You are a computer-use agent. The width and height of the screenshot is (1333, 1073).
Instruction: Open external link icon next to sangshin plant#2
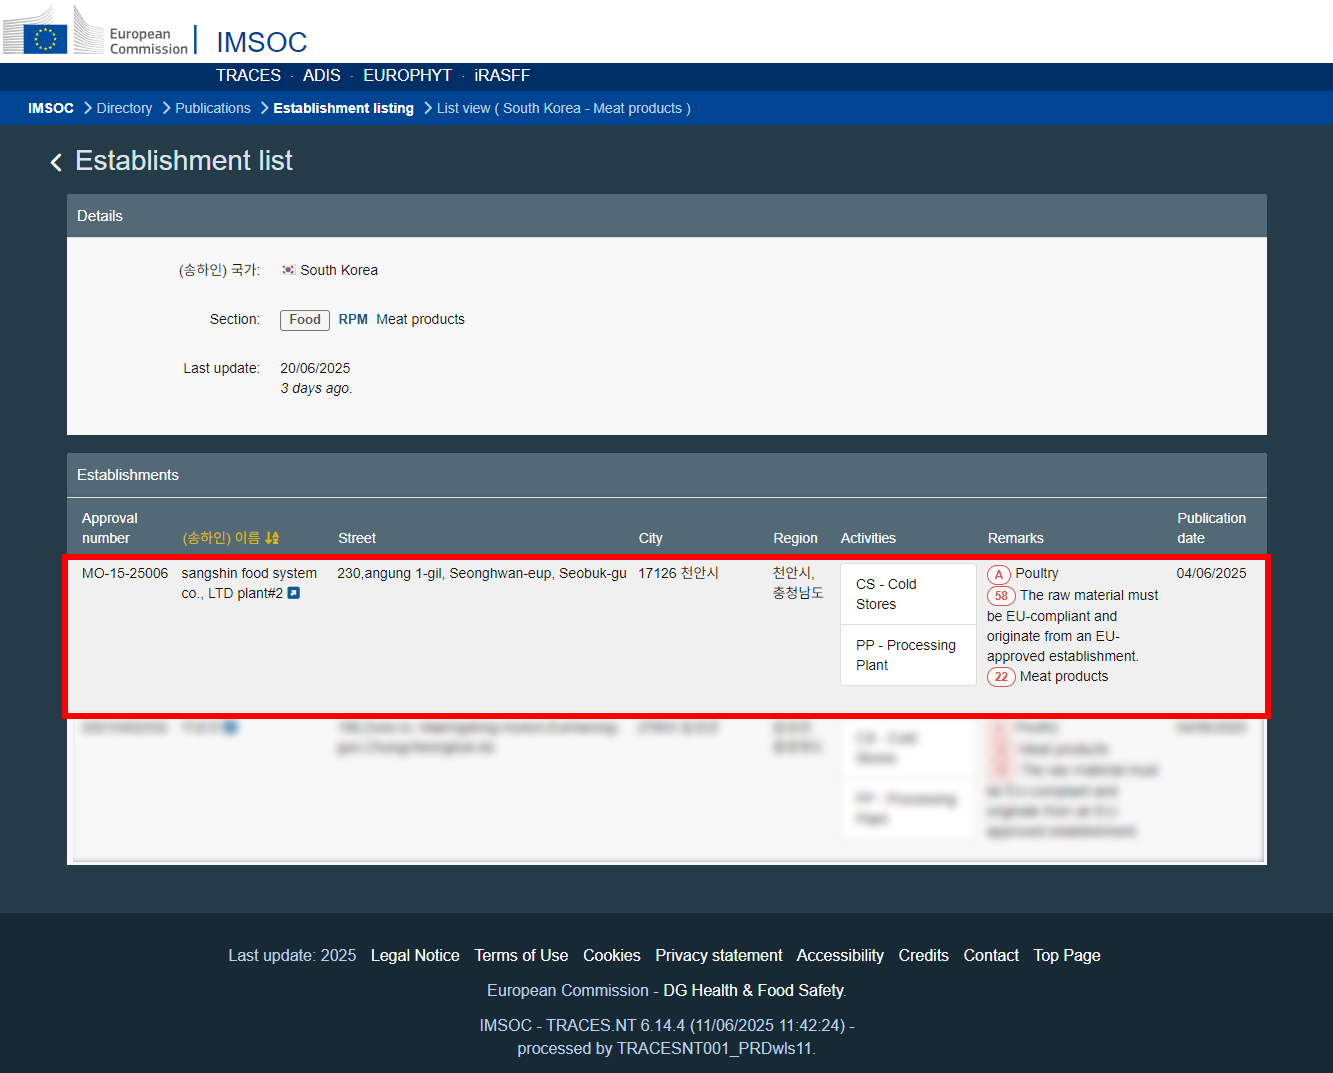[x=294, y=593]
